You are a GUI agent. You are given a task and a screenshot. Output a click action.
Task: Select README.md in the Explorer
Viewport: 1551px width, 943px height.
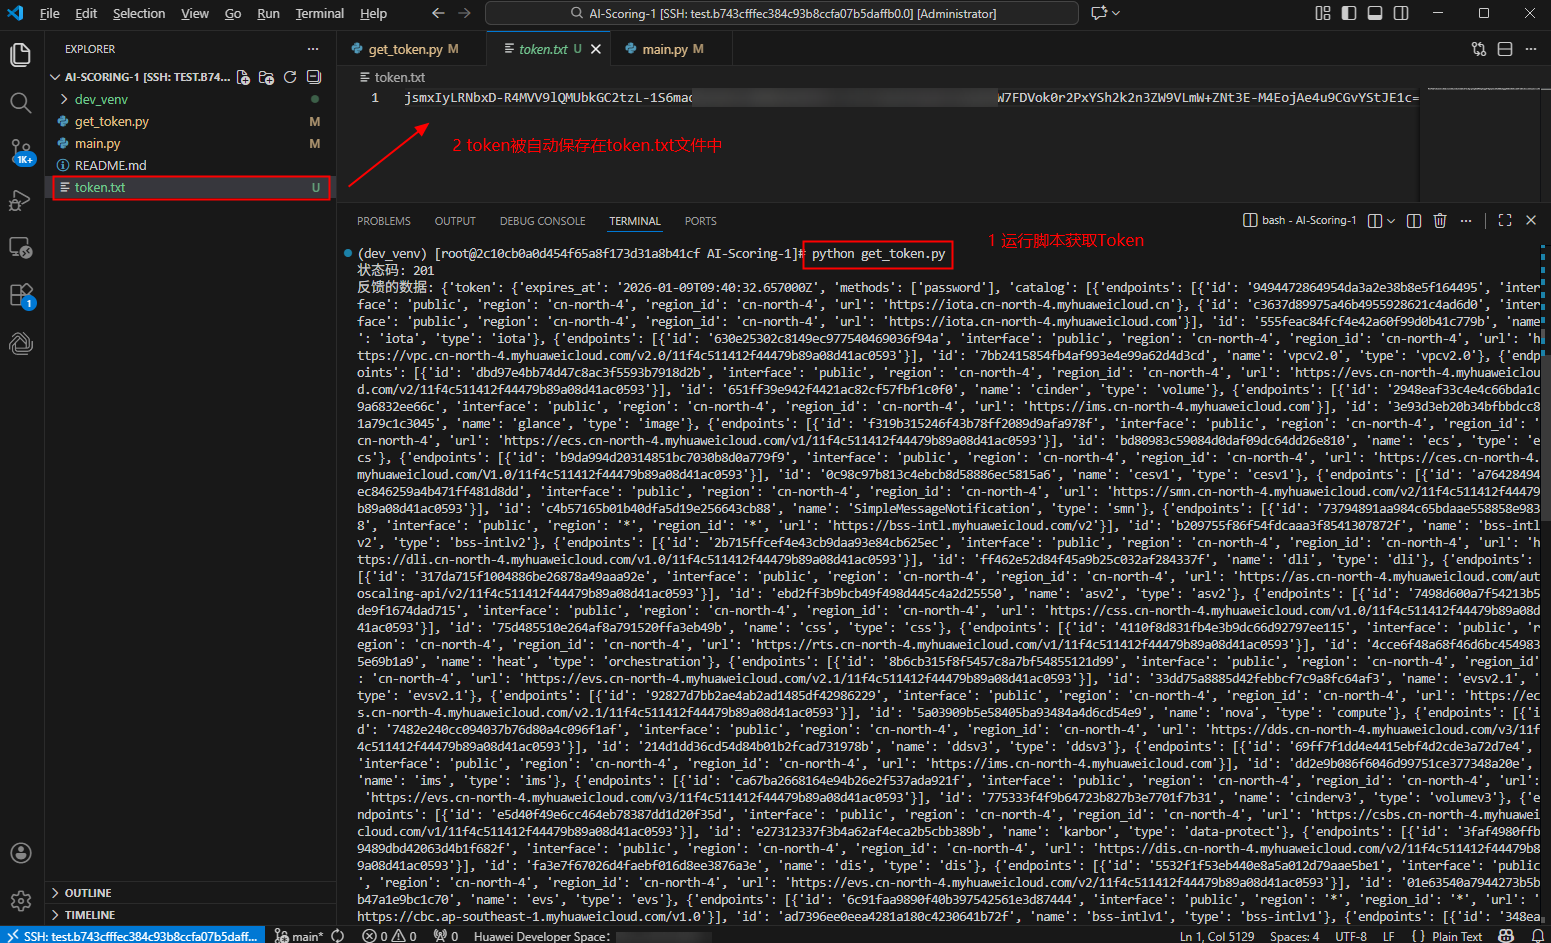pos(110,165)
